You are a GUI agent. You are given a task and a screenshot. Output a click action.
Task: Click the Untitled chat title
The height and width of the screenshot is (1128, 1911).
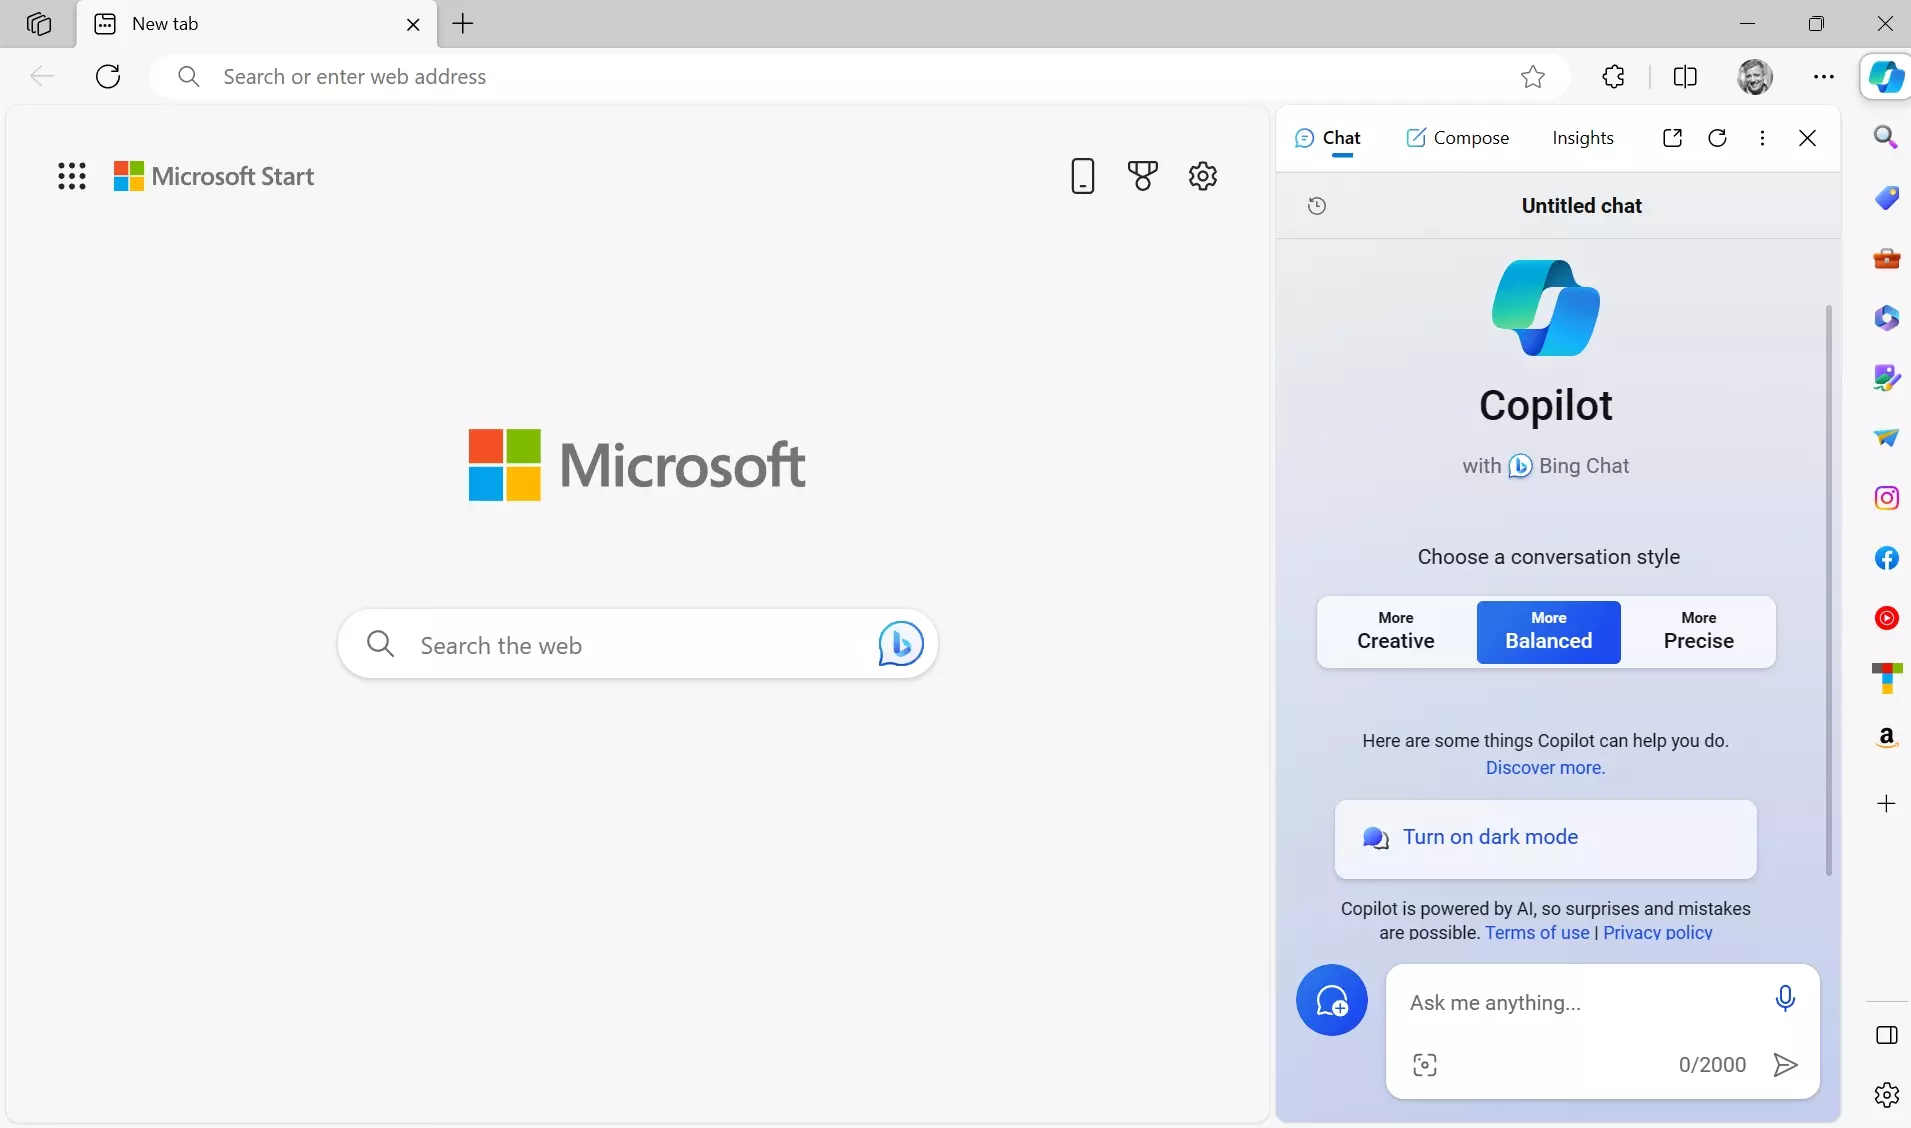pyautogui.click(x=1581, y=206)
